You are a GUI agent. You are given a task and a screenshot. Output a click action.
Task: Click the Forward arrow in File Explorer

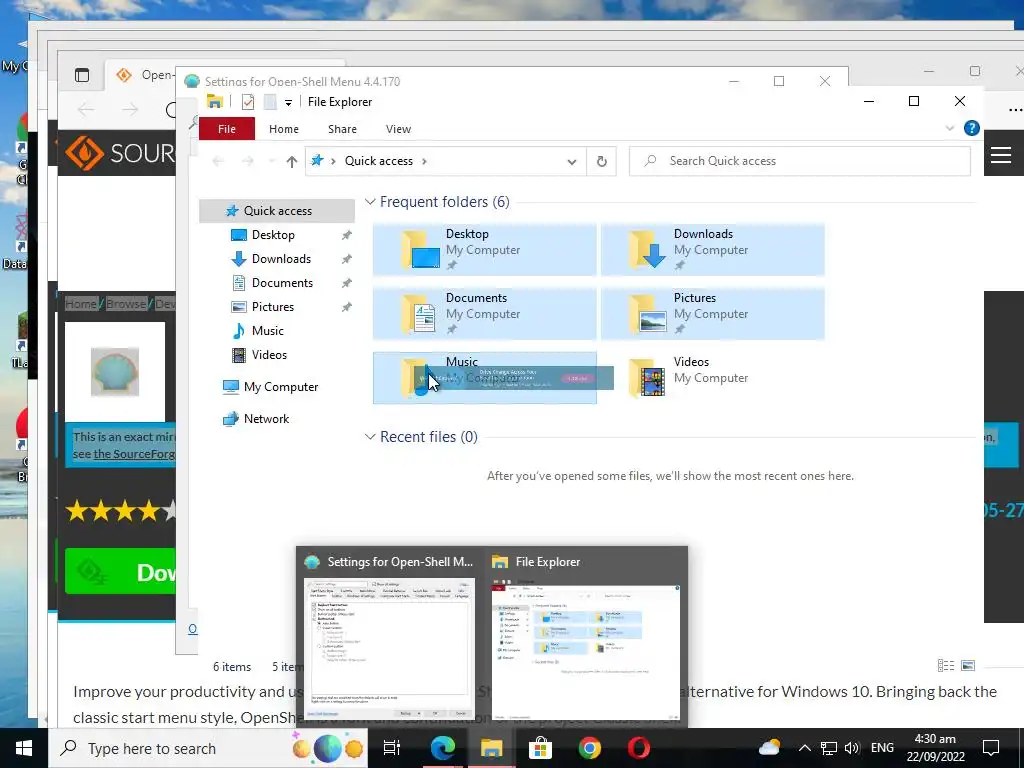tap(248, 161)
